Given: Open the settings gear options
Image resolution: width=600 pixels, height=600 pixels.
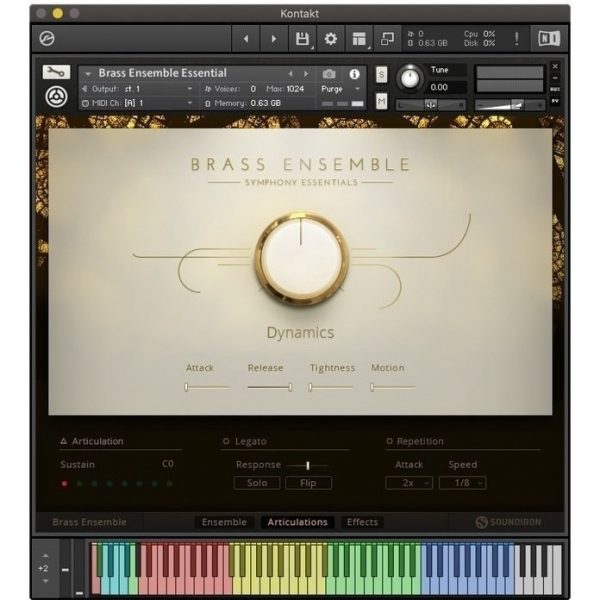Looking at the screenshot, I should [x=331, y=39].
